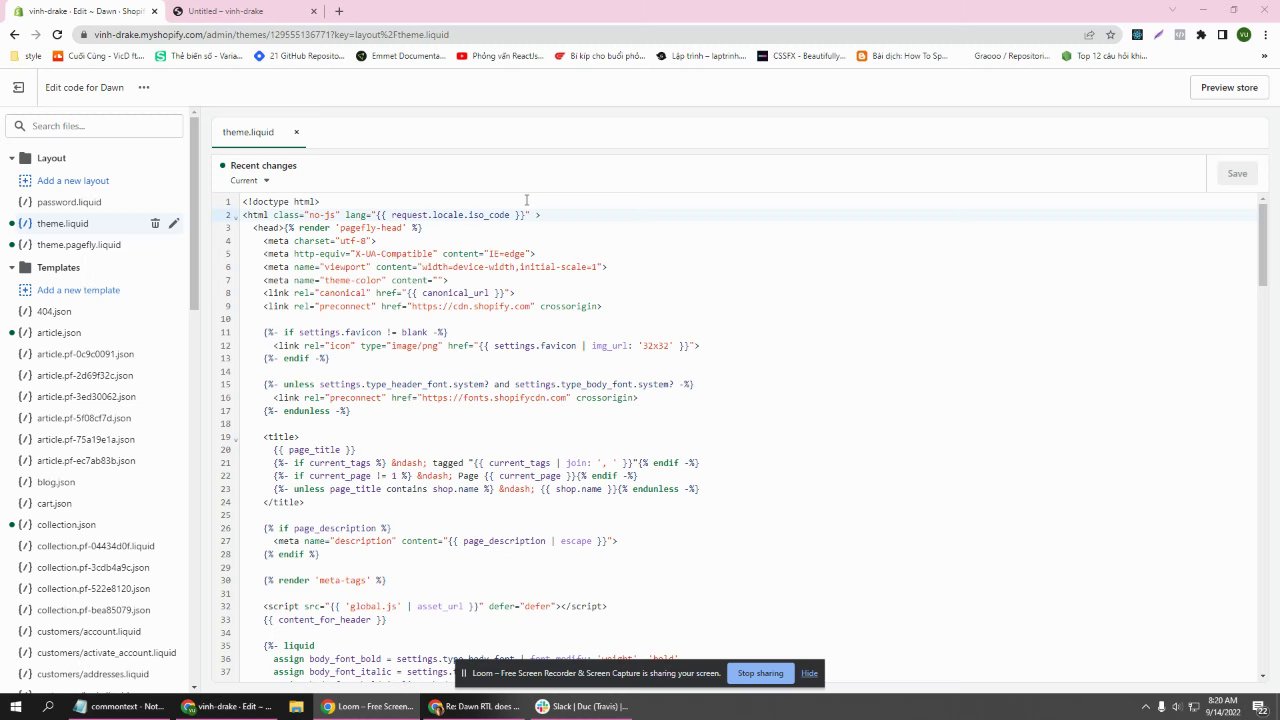Click the file sidebar scrollbar
The height and width of the screenshot is (720, 1280).
coord(194,215)
